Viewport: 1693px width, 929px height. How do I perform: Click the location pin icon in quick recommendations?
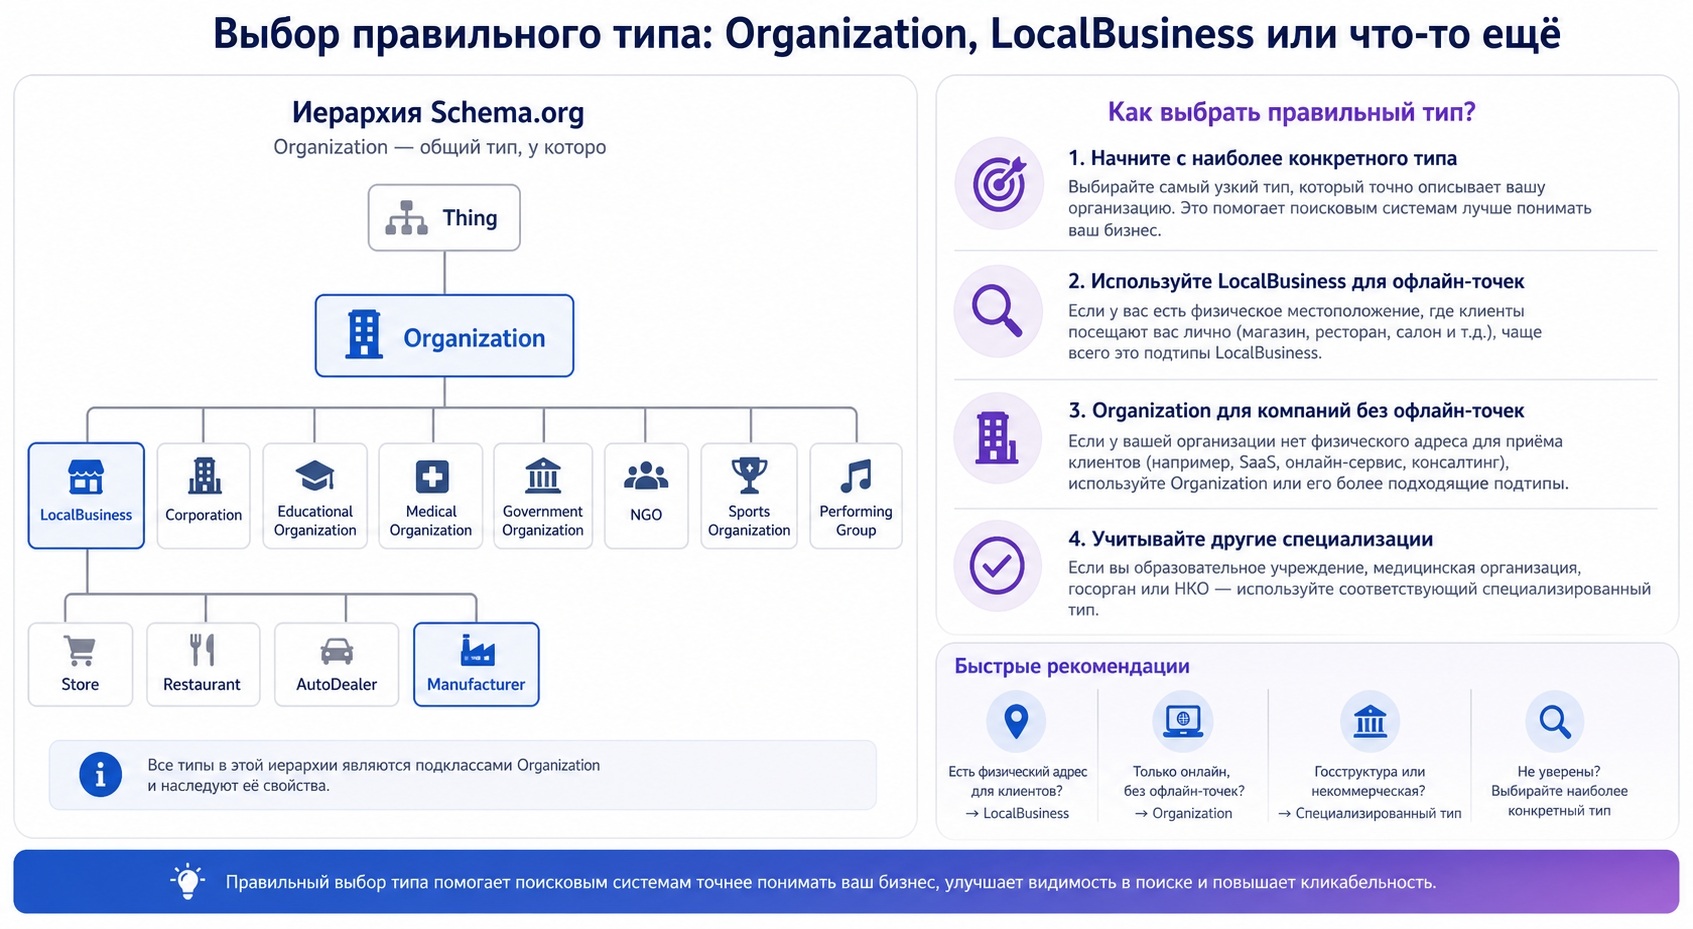coord(1016,721)
